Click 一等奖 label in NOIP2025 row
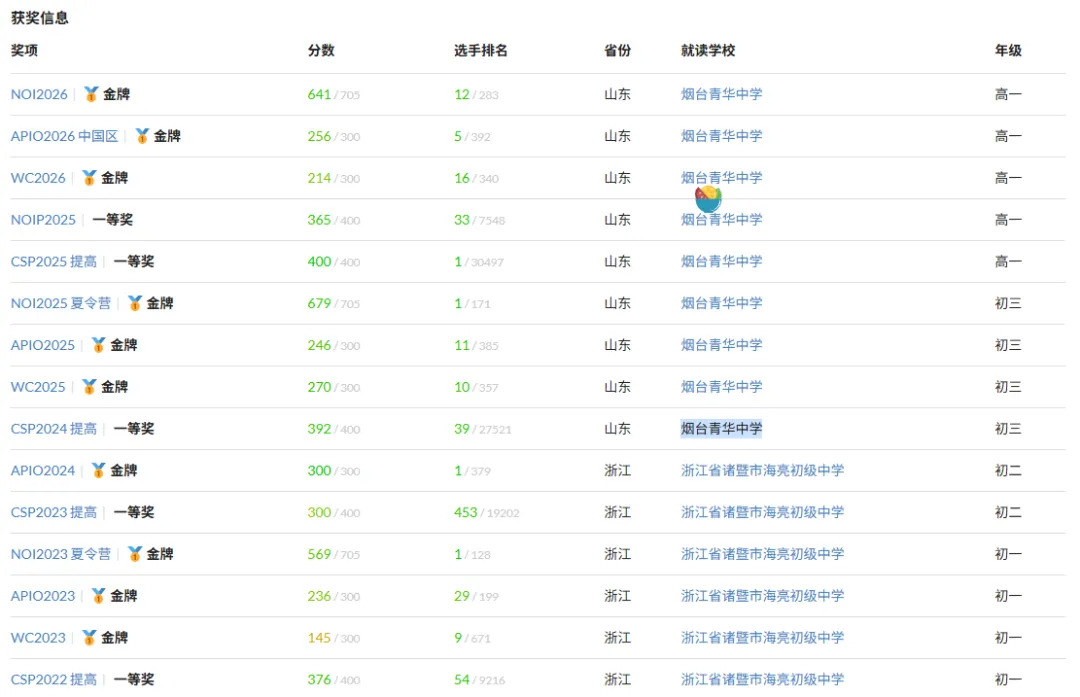The width and height of the screenshot is (1080, 697). coord(112,220)
